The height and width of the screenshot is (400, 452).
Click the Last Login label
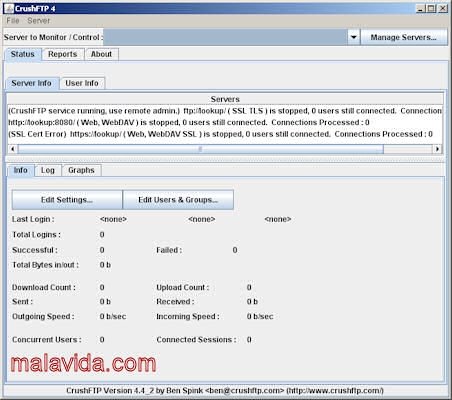point(33,219)
